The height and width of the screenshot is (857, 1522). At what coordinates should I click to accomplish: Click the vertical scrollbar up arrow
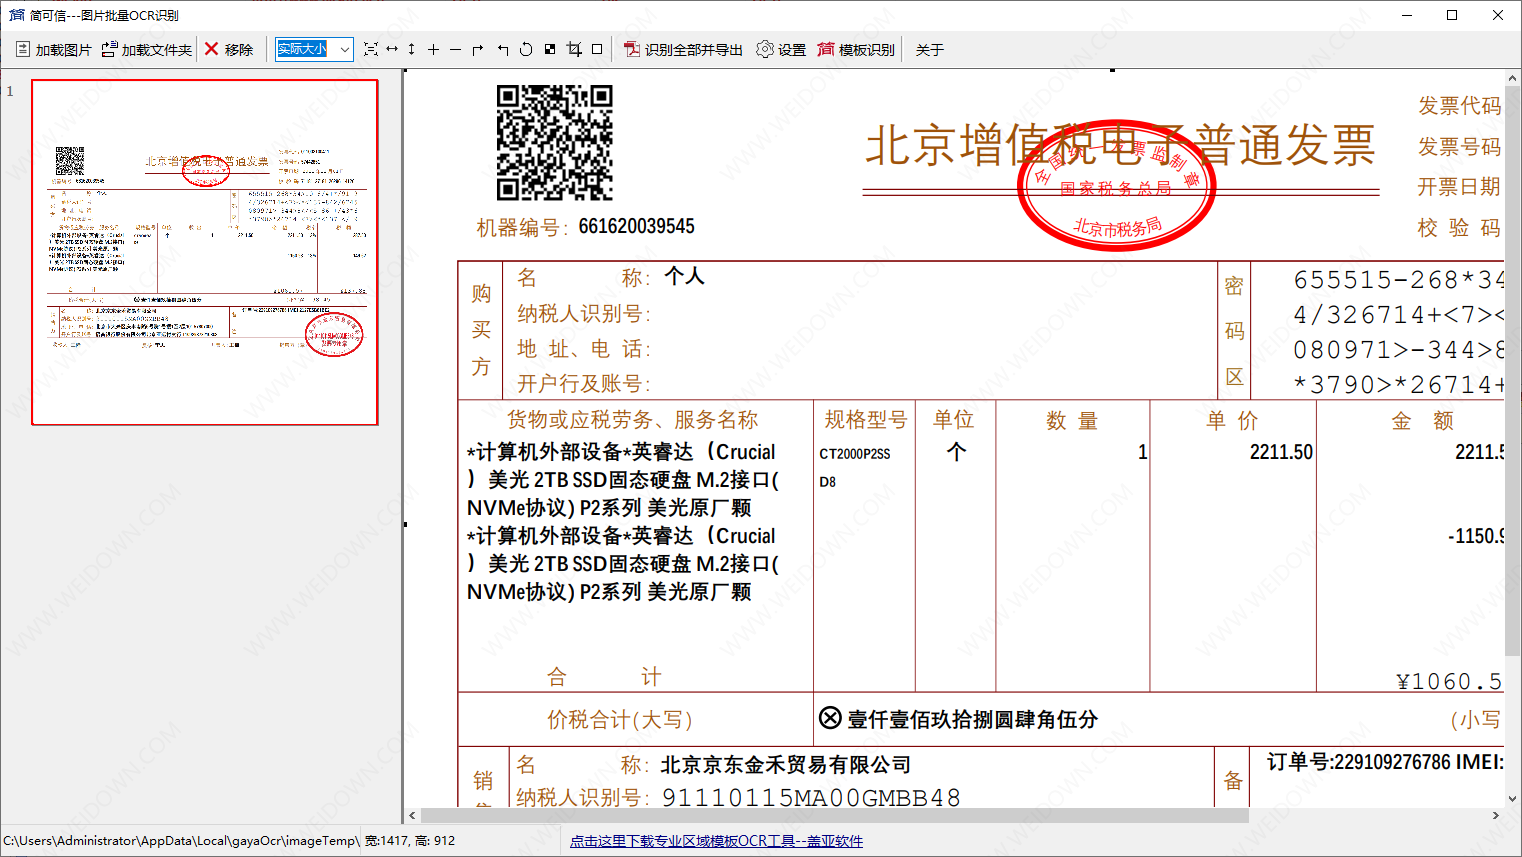1512,78
